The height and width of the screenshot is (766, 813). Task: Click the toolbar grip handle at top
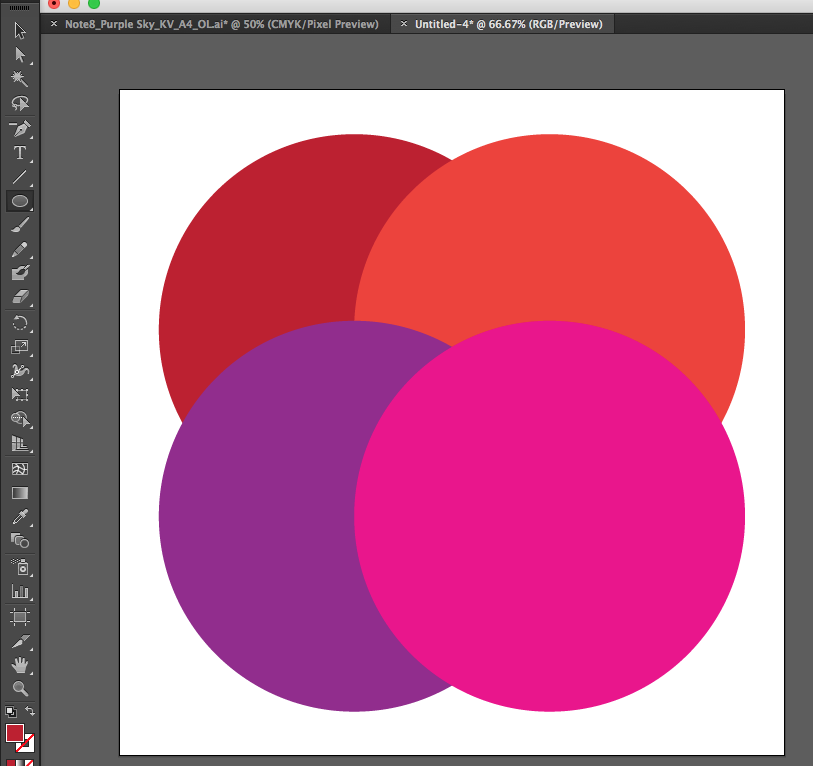click(x=20, y=8)
